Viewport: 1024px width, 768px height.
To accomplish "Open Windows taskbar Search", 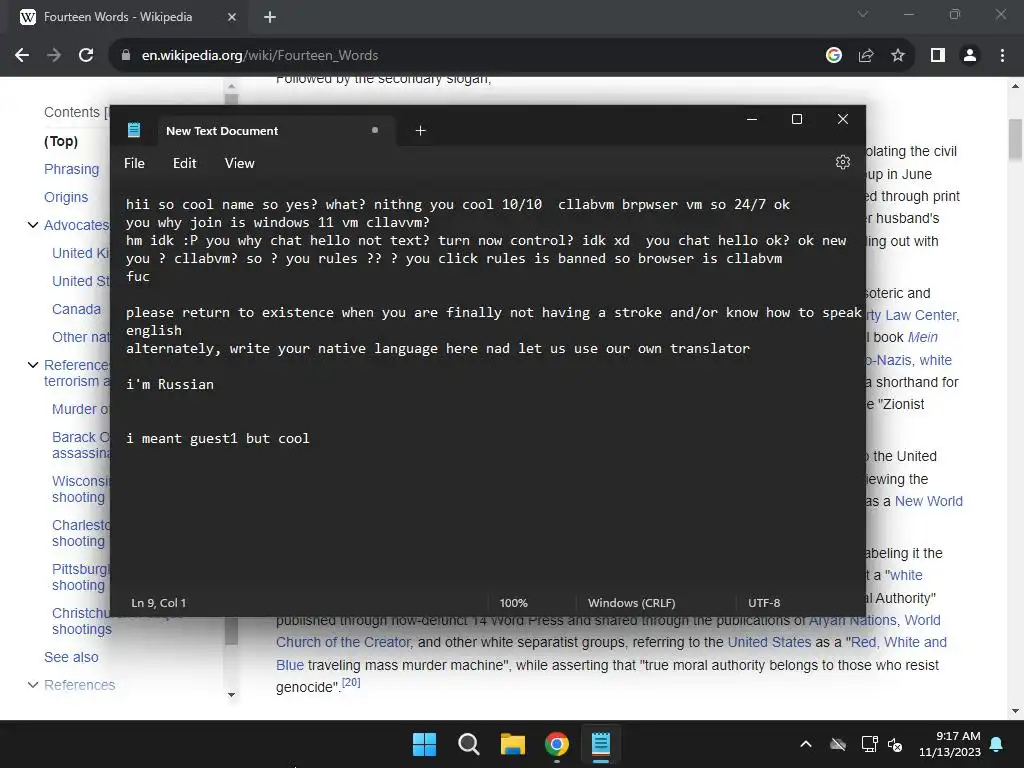I will [x=468, y=744].
